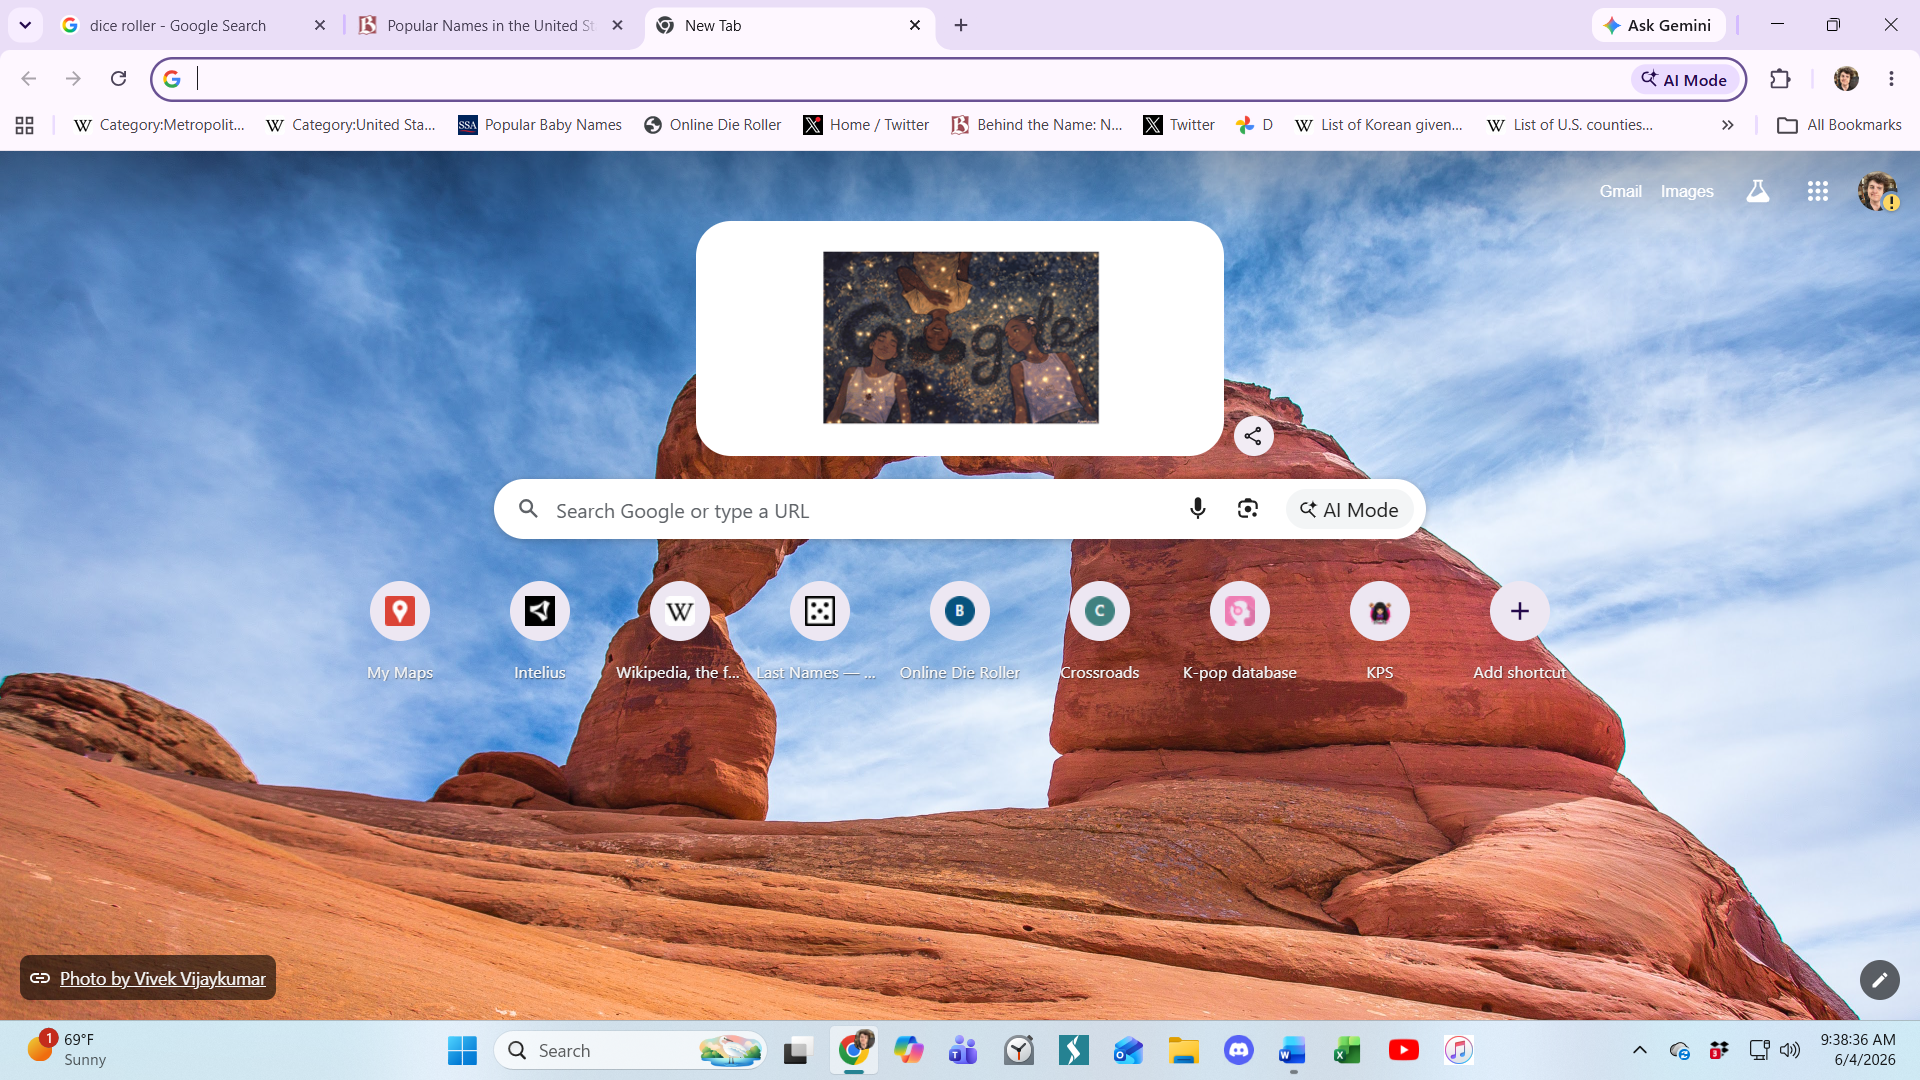Open the Category:United Sta... bookmark
The width and height of the screenshot is (1920, 1080).
point(352,125)
